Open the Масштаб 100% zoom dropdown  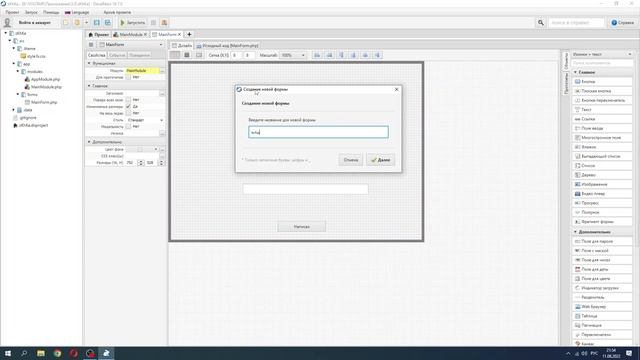(x=293, y=55)
